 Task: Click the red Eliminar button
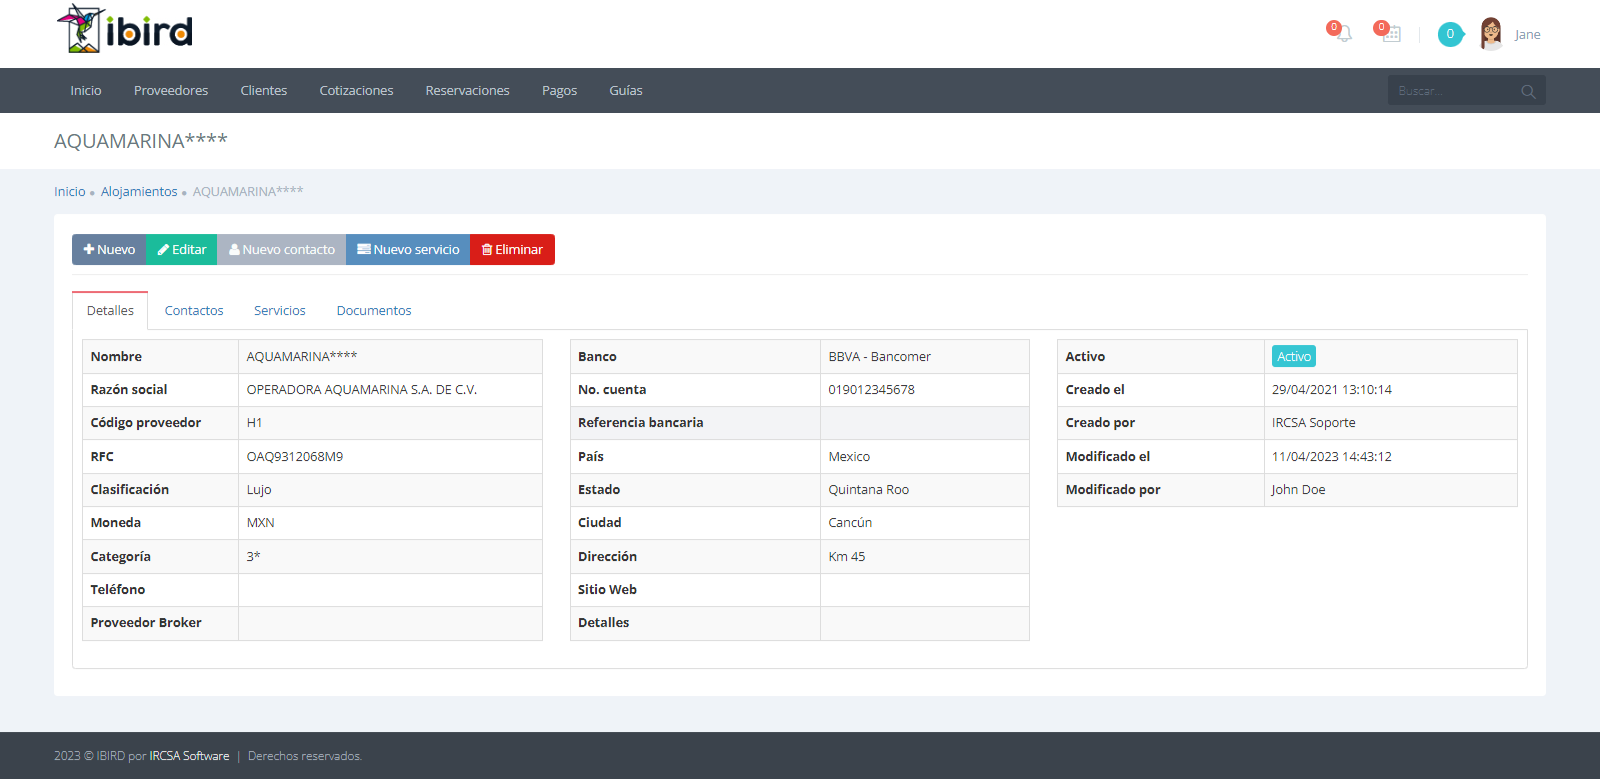pos(512,249)
